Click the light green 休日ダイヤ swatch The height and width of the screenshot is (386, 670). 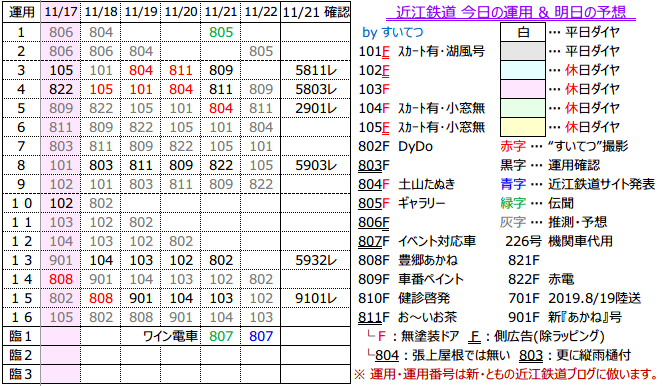[523, 108]
